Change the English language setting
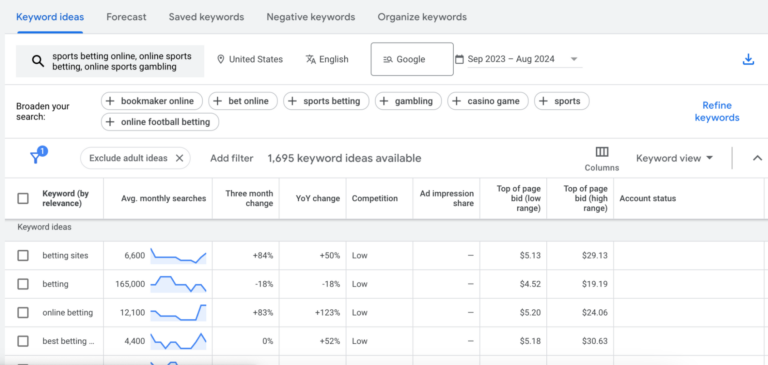 click(327, 59)
